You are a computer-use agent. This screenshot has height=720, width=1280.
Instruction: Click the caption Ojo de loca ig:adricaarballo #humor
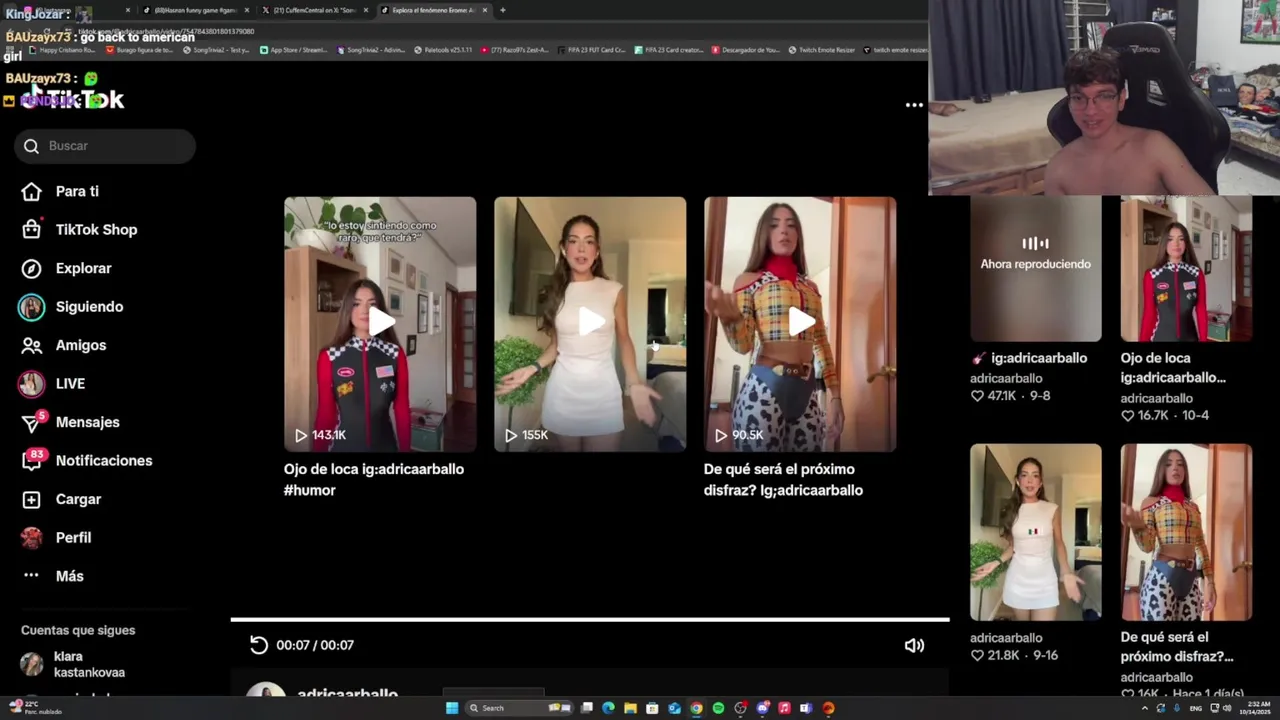(374, 479)
